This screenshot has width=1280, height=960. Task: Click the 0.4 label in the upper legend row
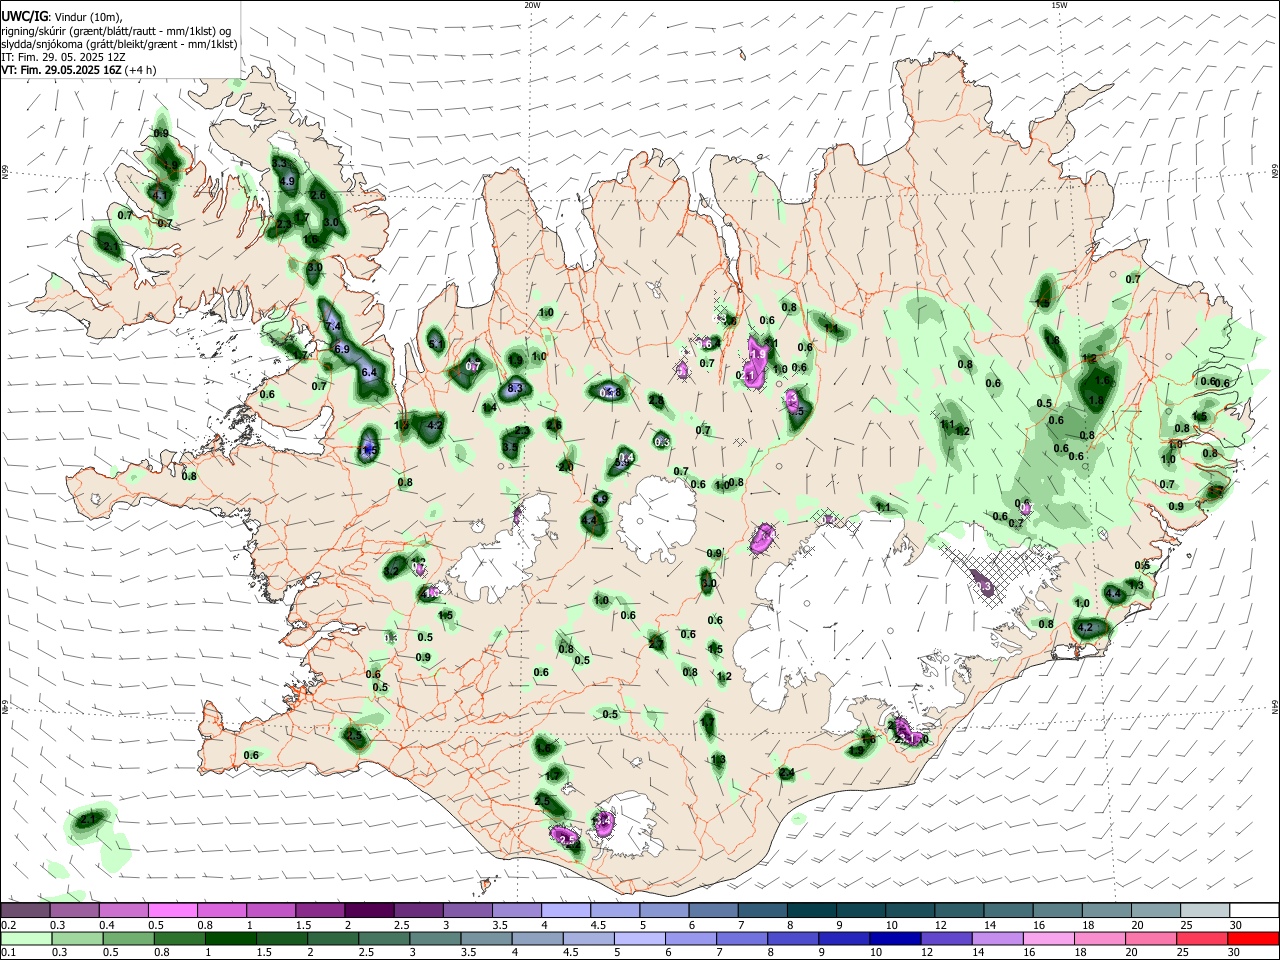[x=107, y=925]
